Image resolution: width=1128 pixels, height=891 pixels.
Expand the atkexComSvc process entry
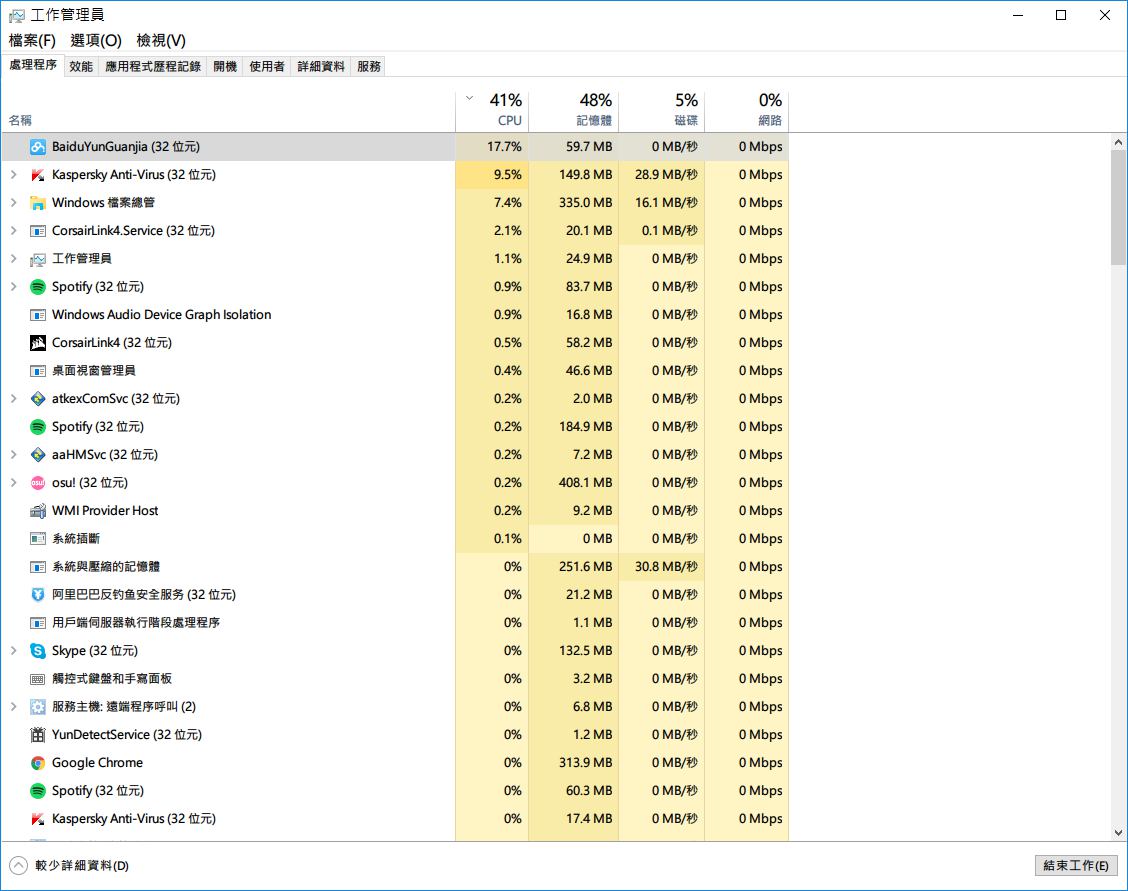pos(13,399)
